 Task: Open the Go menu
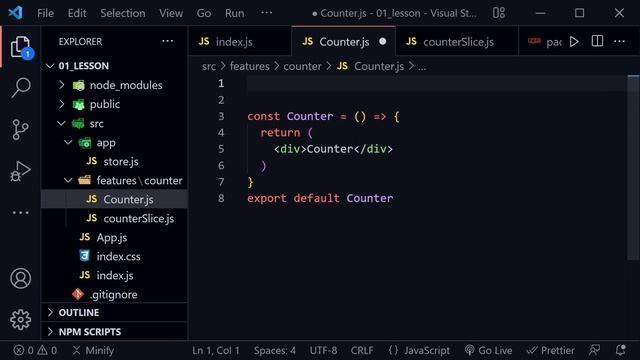tap(204, 13)
